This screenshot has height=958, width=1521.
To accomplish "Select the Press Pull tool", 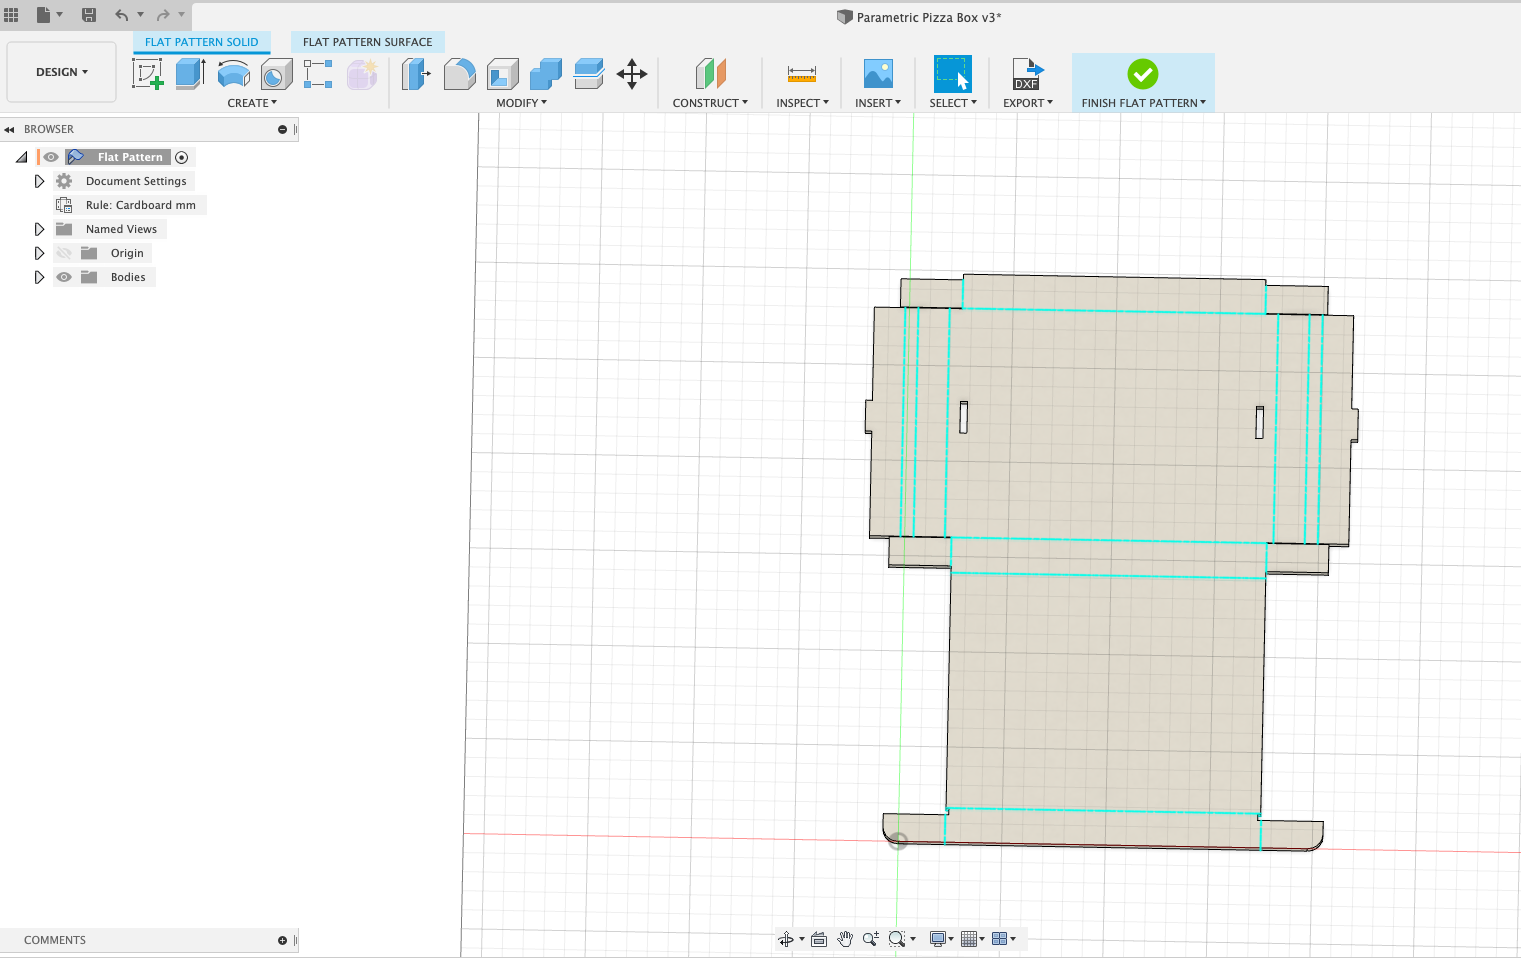I will 416,73.
